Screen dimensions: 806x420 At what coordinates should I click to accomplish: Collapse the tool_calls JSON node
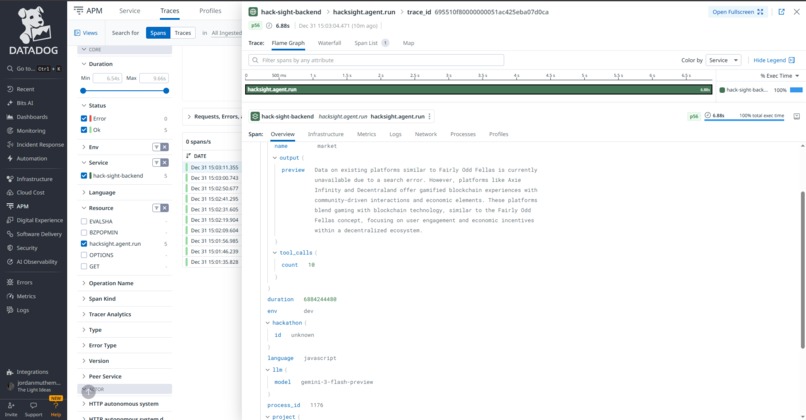[274, 253]
